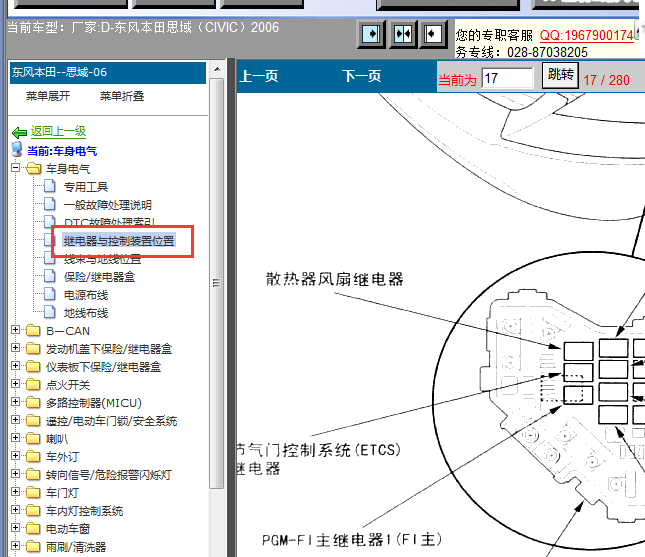Click the tree panel scrollbar up arrow
The width and height of the screenshot is (645, 557).
click(217, 70)
